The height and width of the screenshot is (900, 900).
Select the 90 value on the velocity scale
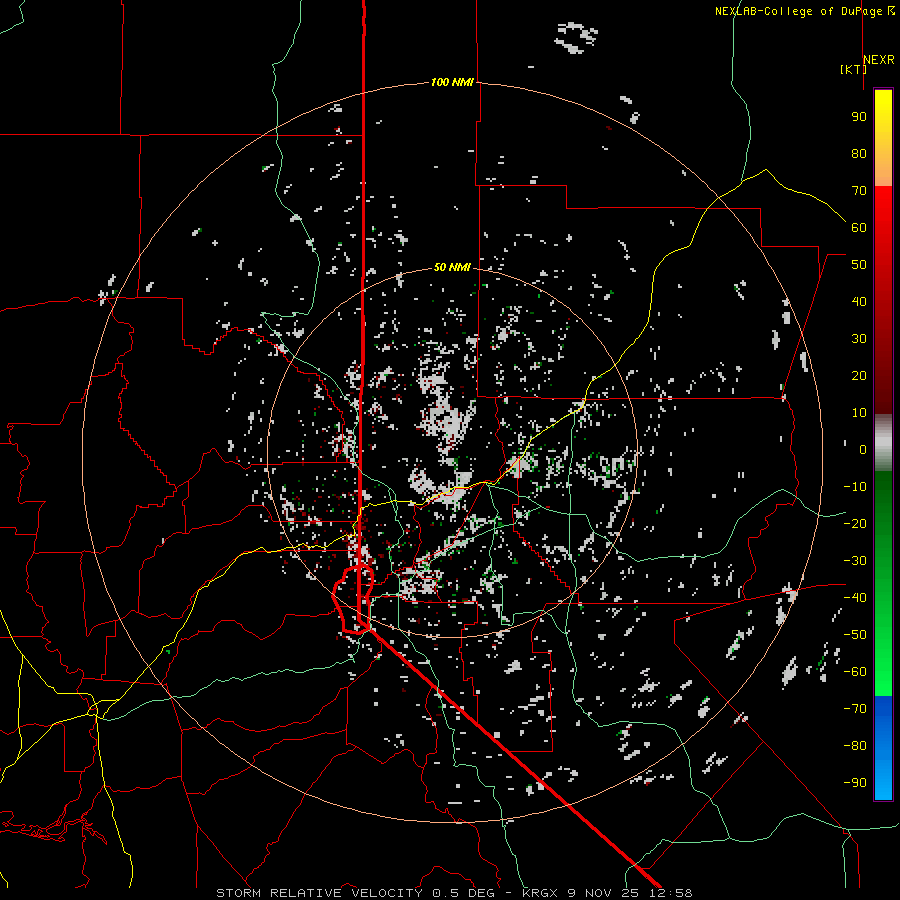(x=859, y=117)
